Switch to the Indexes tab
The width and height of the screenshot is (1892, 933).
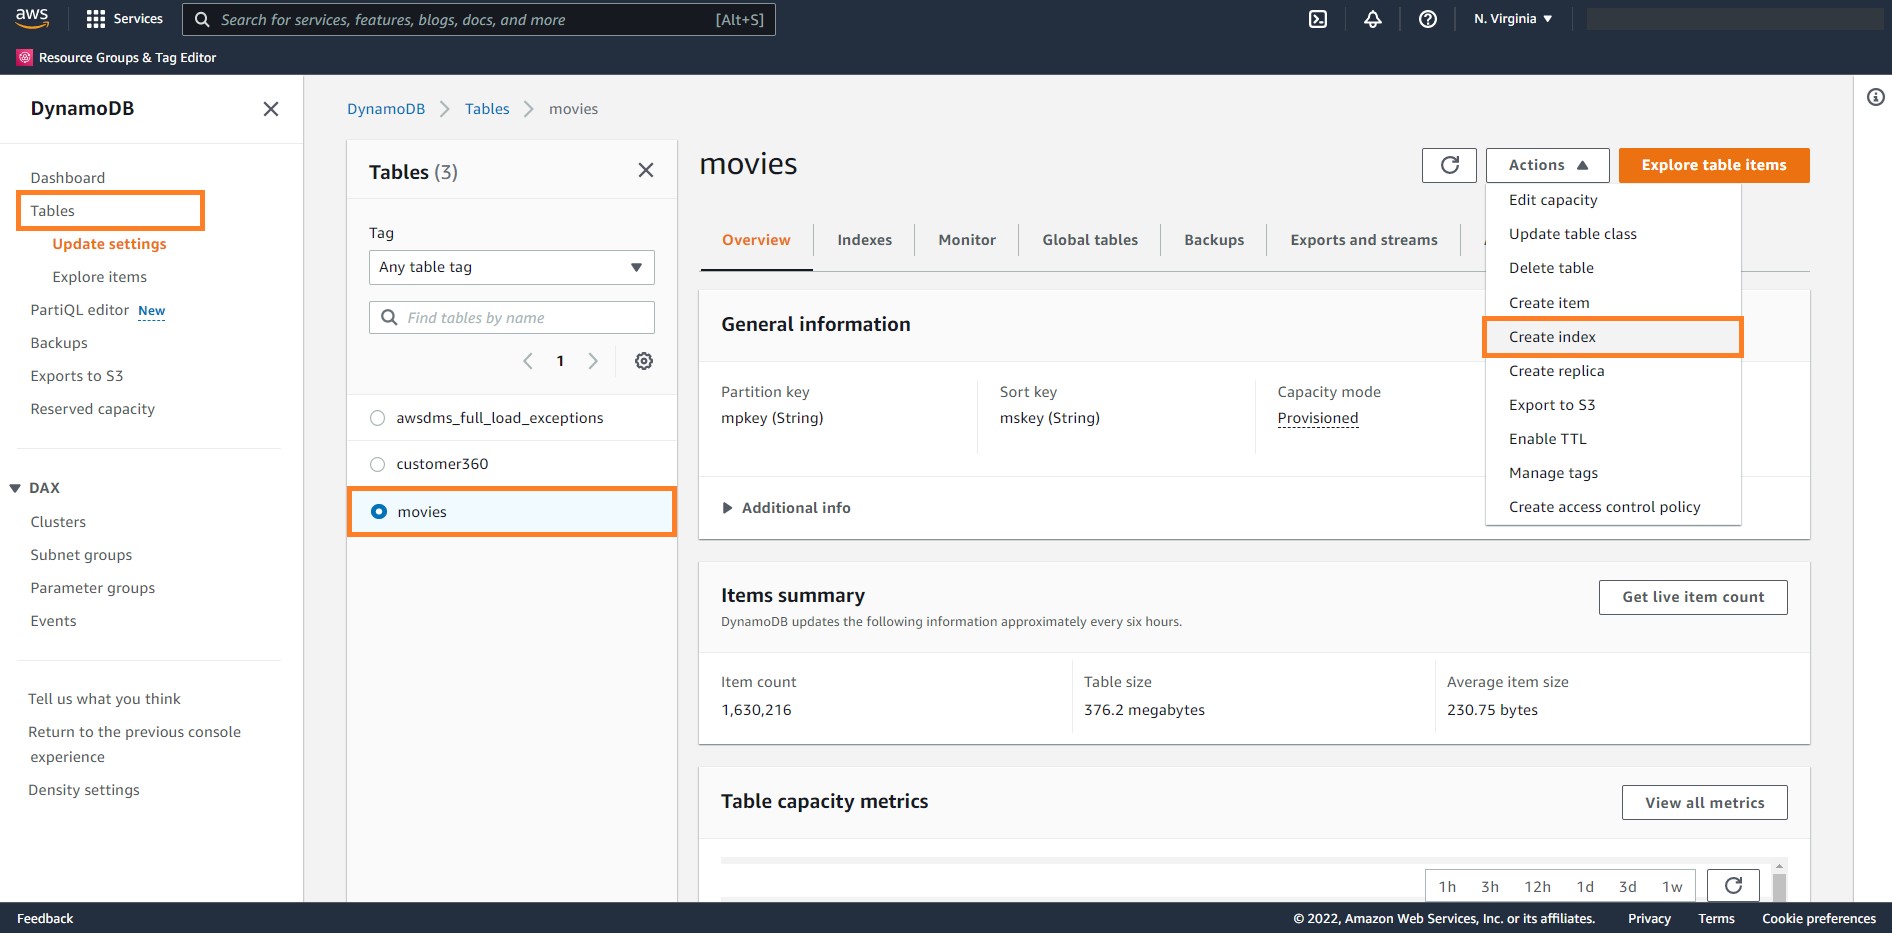tap(864, 240)
